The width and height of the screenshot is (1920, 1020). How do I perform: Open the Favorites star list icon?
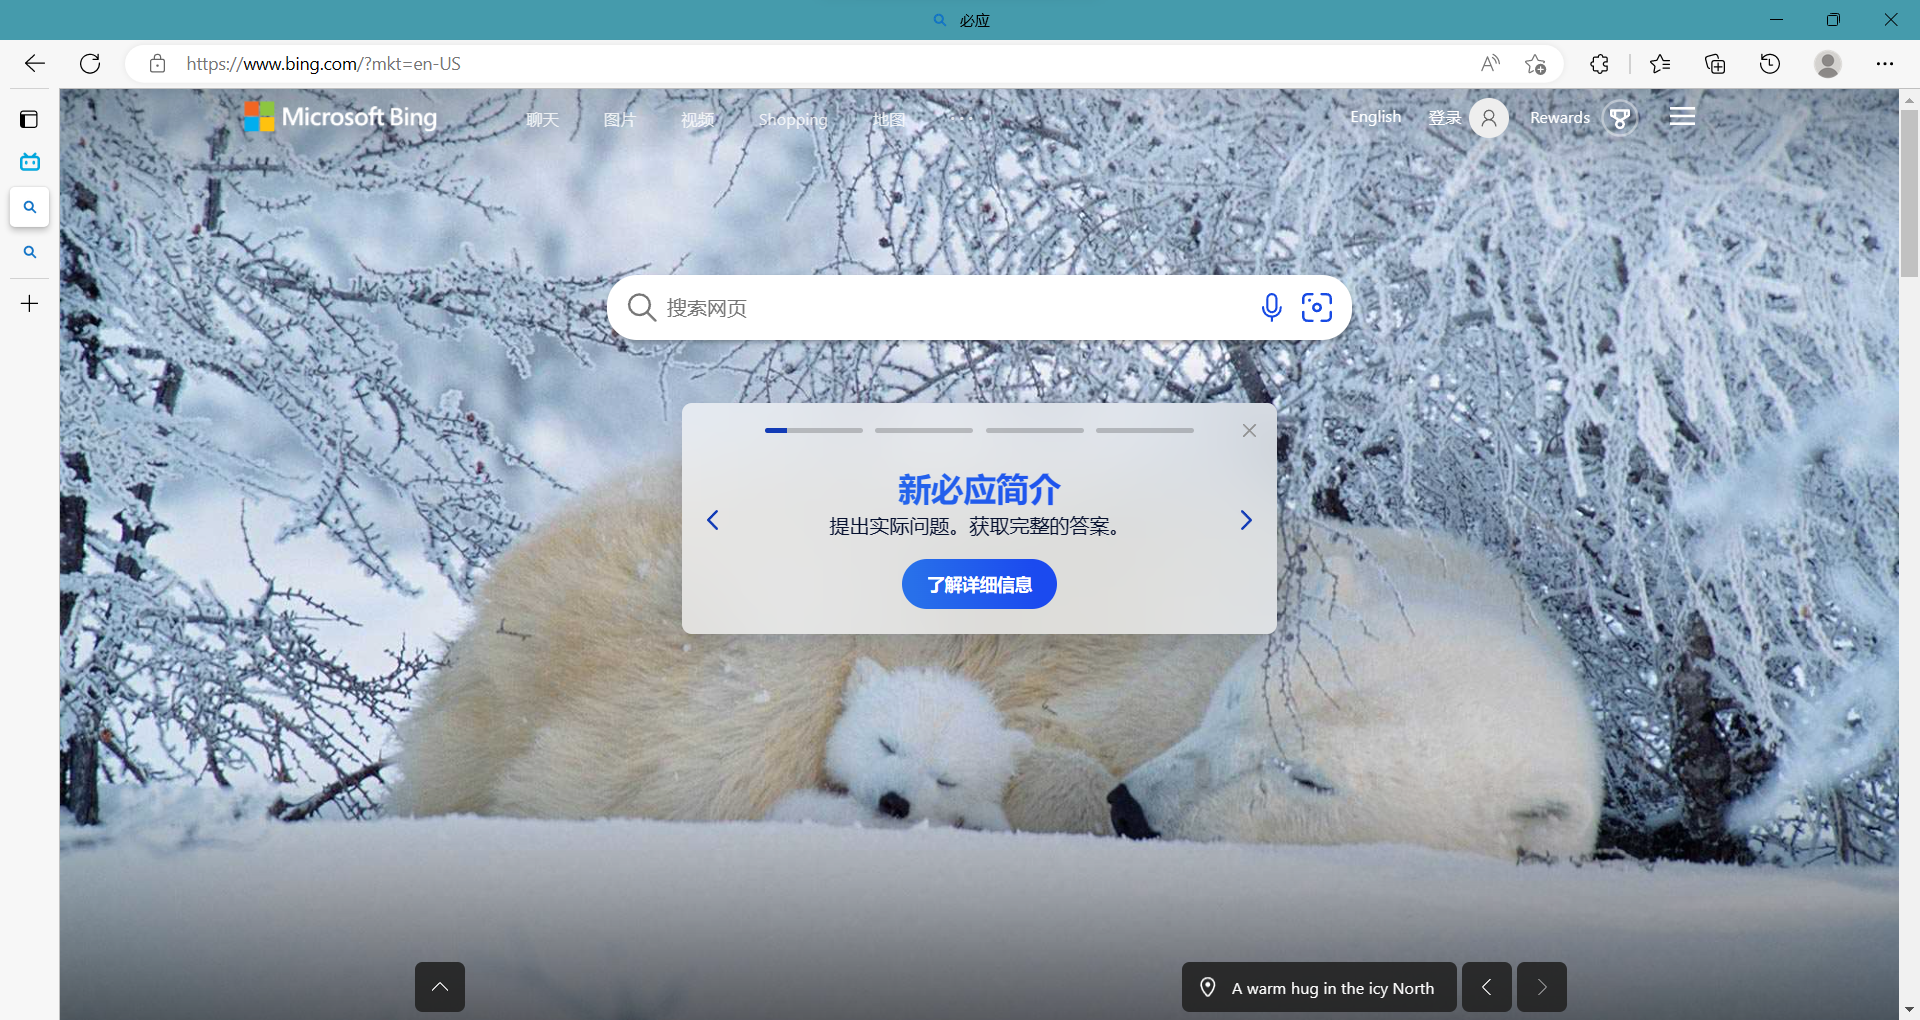[x=1660, y=64]
